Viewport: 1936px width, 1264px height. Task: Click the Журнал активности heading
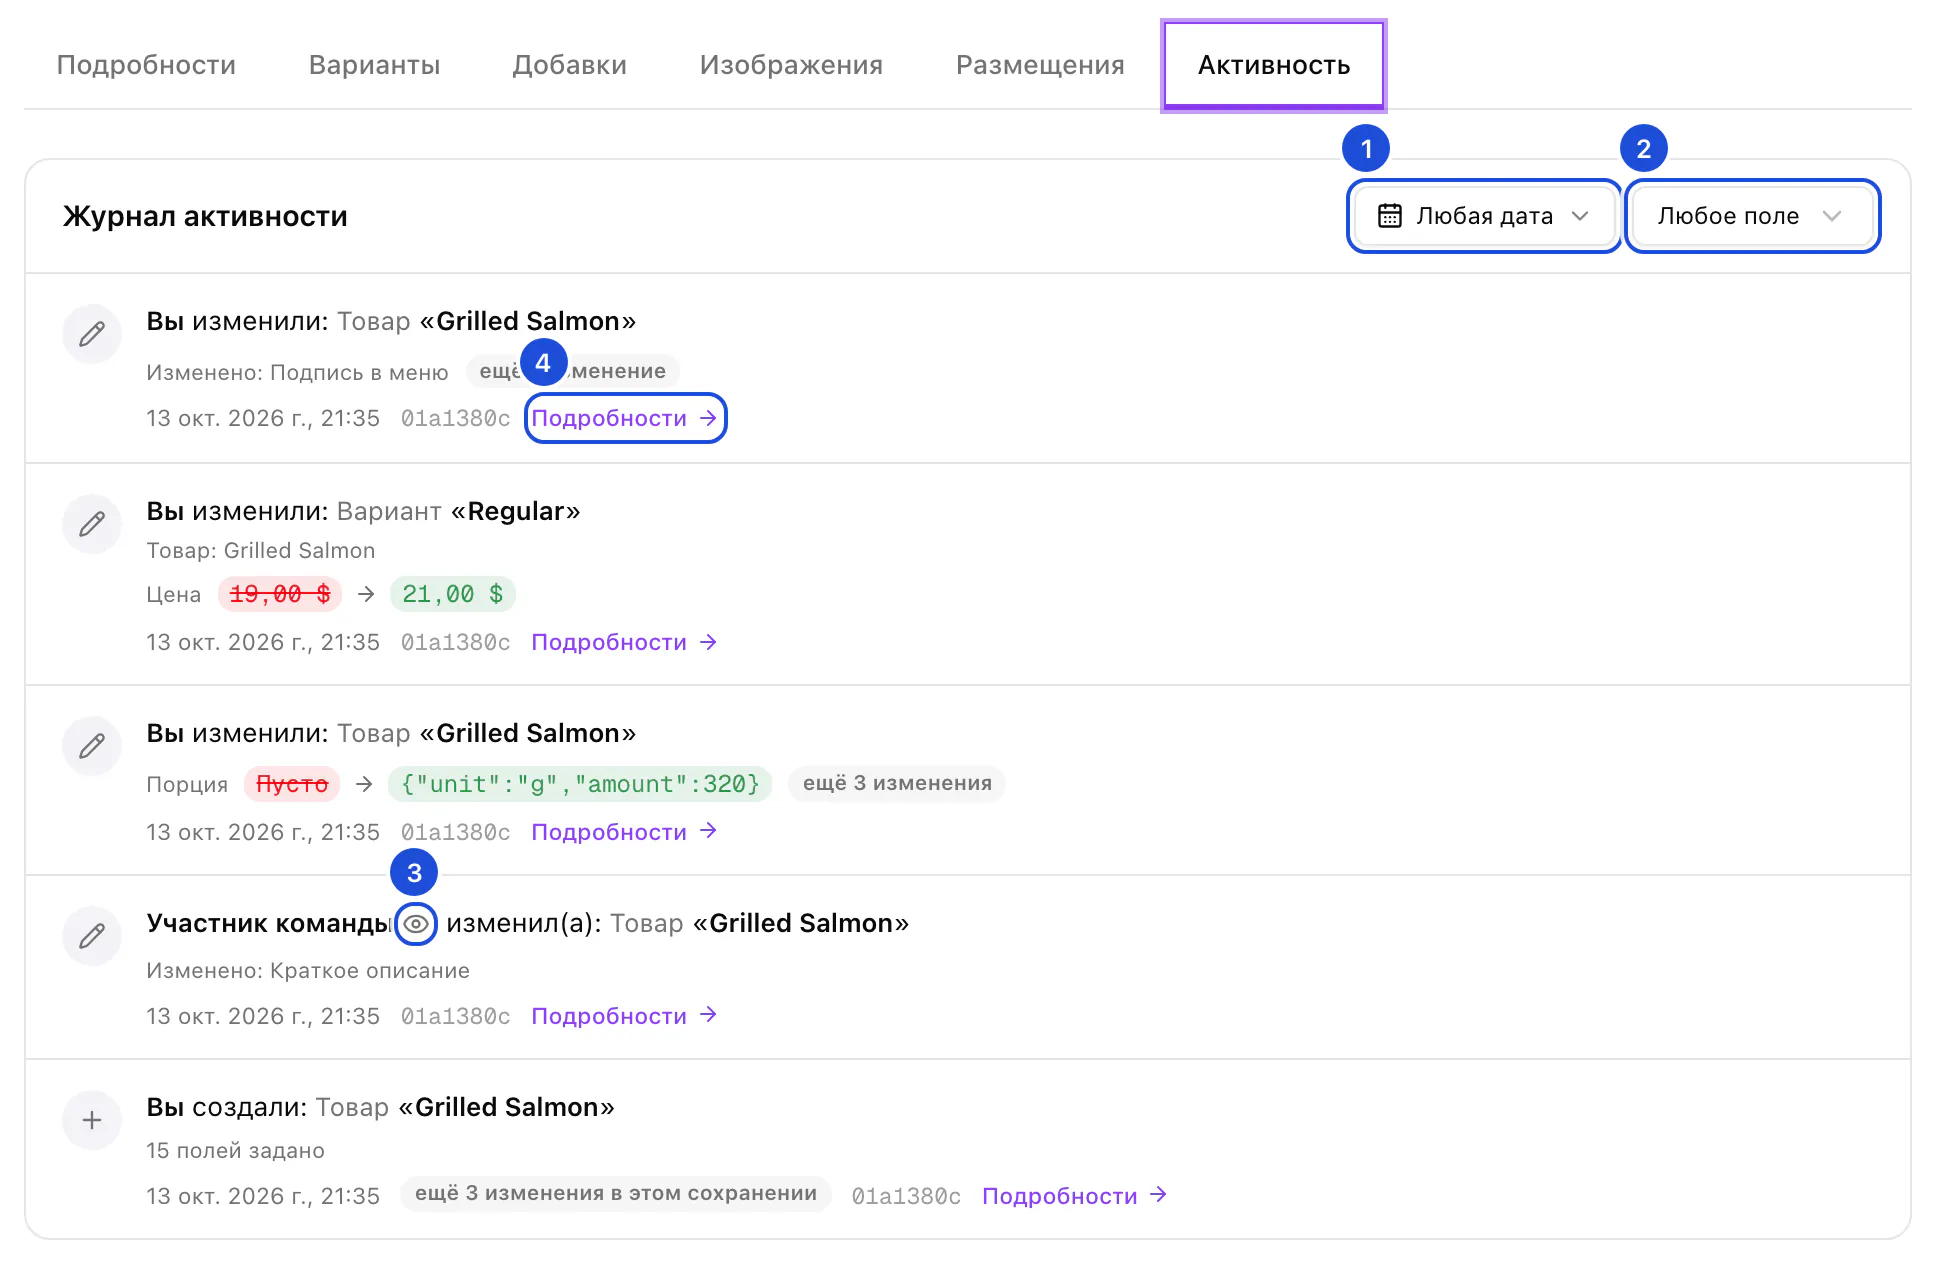pyautogui.click(x=205, y=216)
